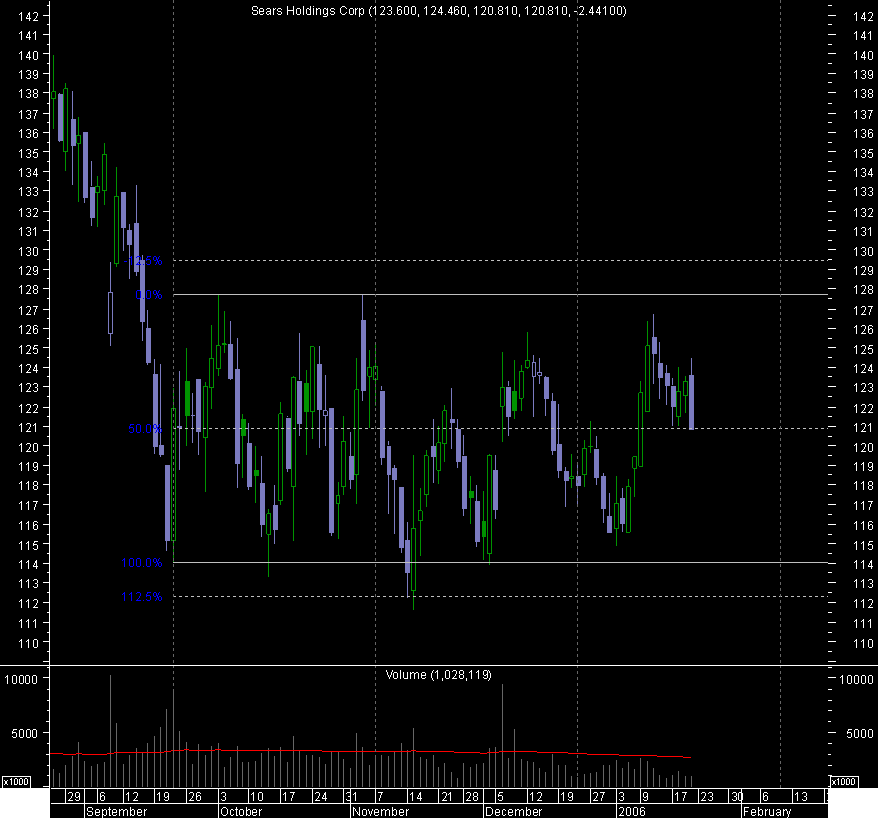Click the date 27 in December
The image size is (878, 818).
coord(599,796)
